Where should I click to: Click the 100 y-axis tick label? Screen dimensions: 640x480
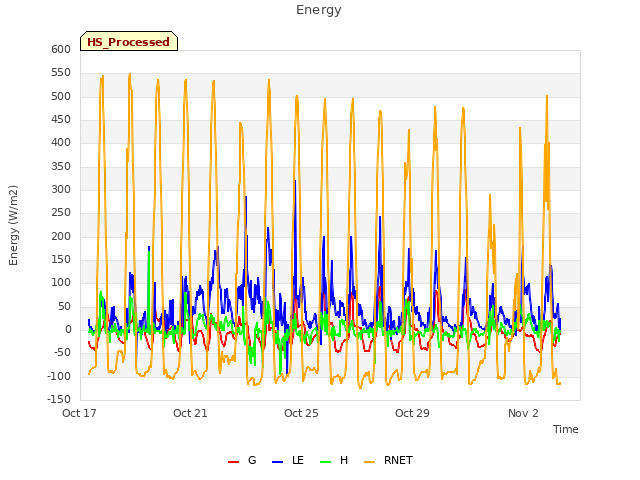tap(61, 283)
